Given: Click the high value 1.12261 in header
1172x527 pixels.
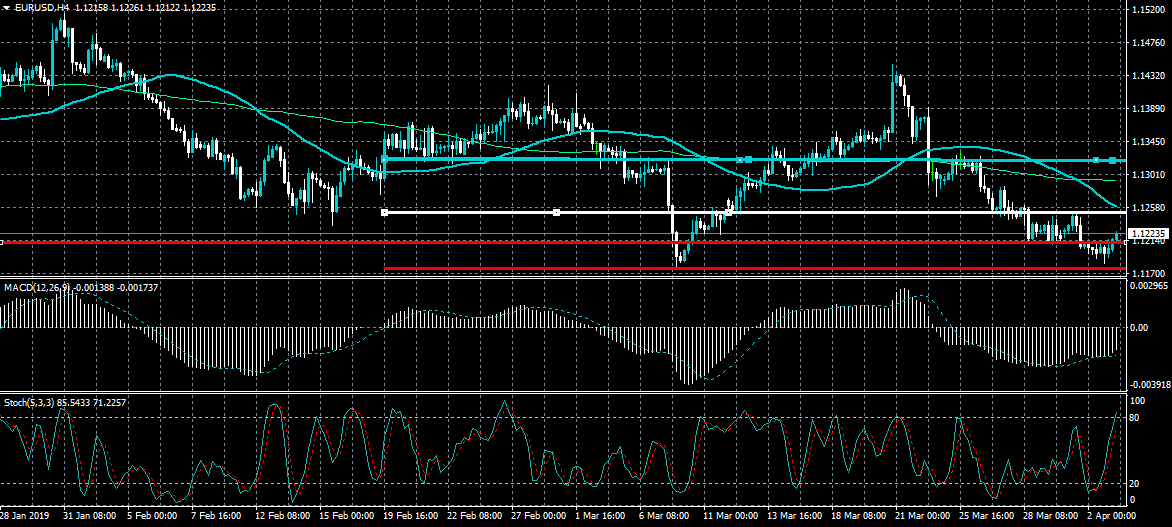Looking at the screenshot, I should [x=129, y=7].
